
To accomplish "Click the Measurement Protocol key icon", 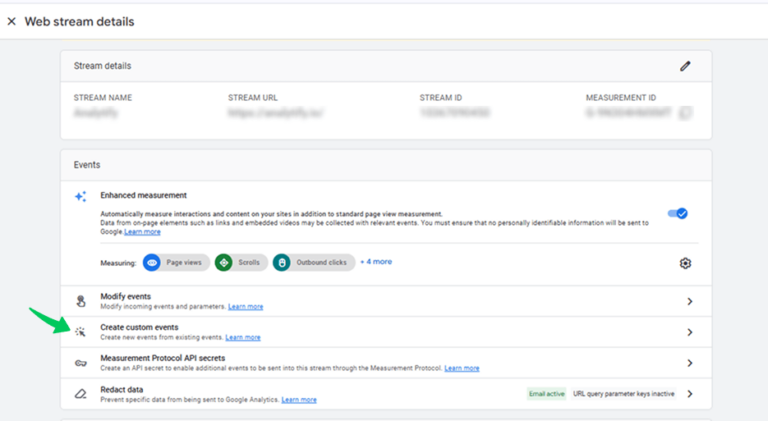I will coord(81,363).
